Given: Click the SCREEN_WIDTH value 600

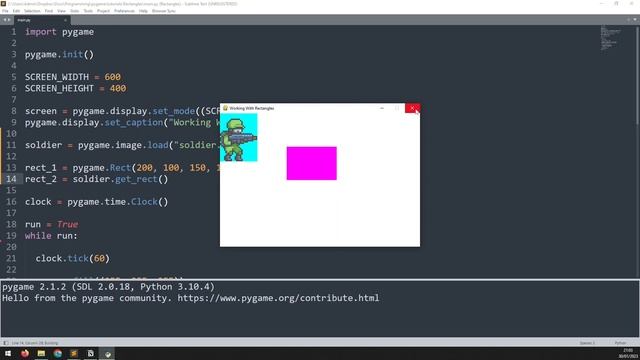Looking at the screenshot, I should pyautogui.click(x=113, y=77).
